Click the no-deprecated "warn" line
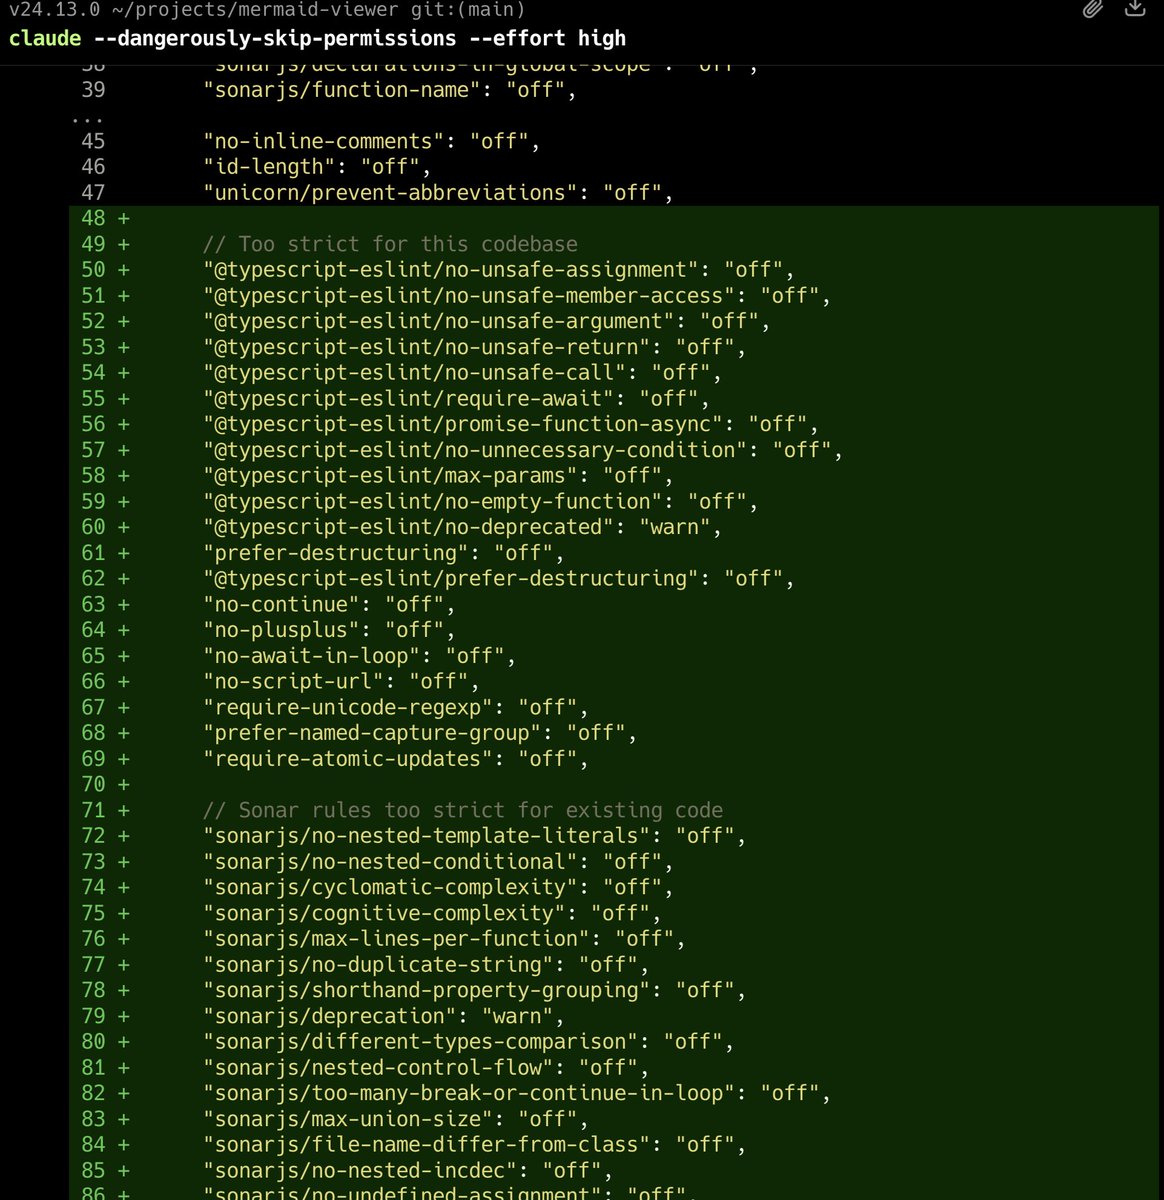The width and height of the screenshot is (1164, 1200). point(462,528)
